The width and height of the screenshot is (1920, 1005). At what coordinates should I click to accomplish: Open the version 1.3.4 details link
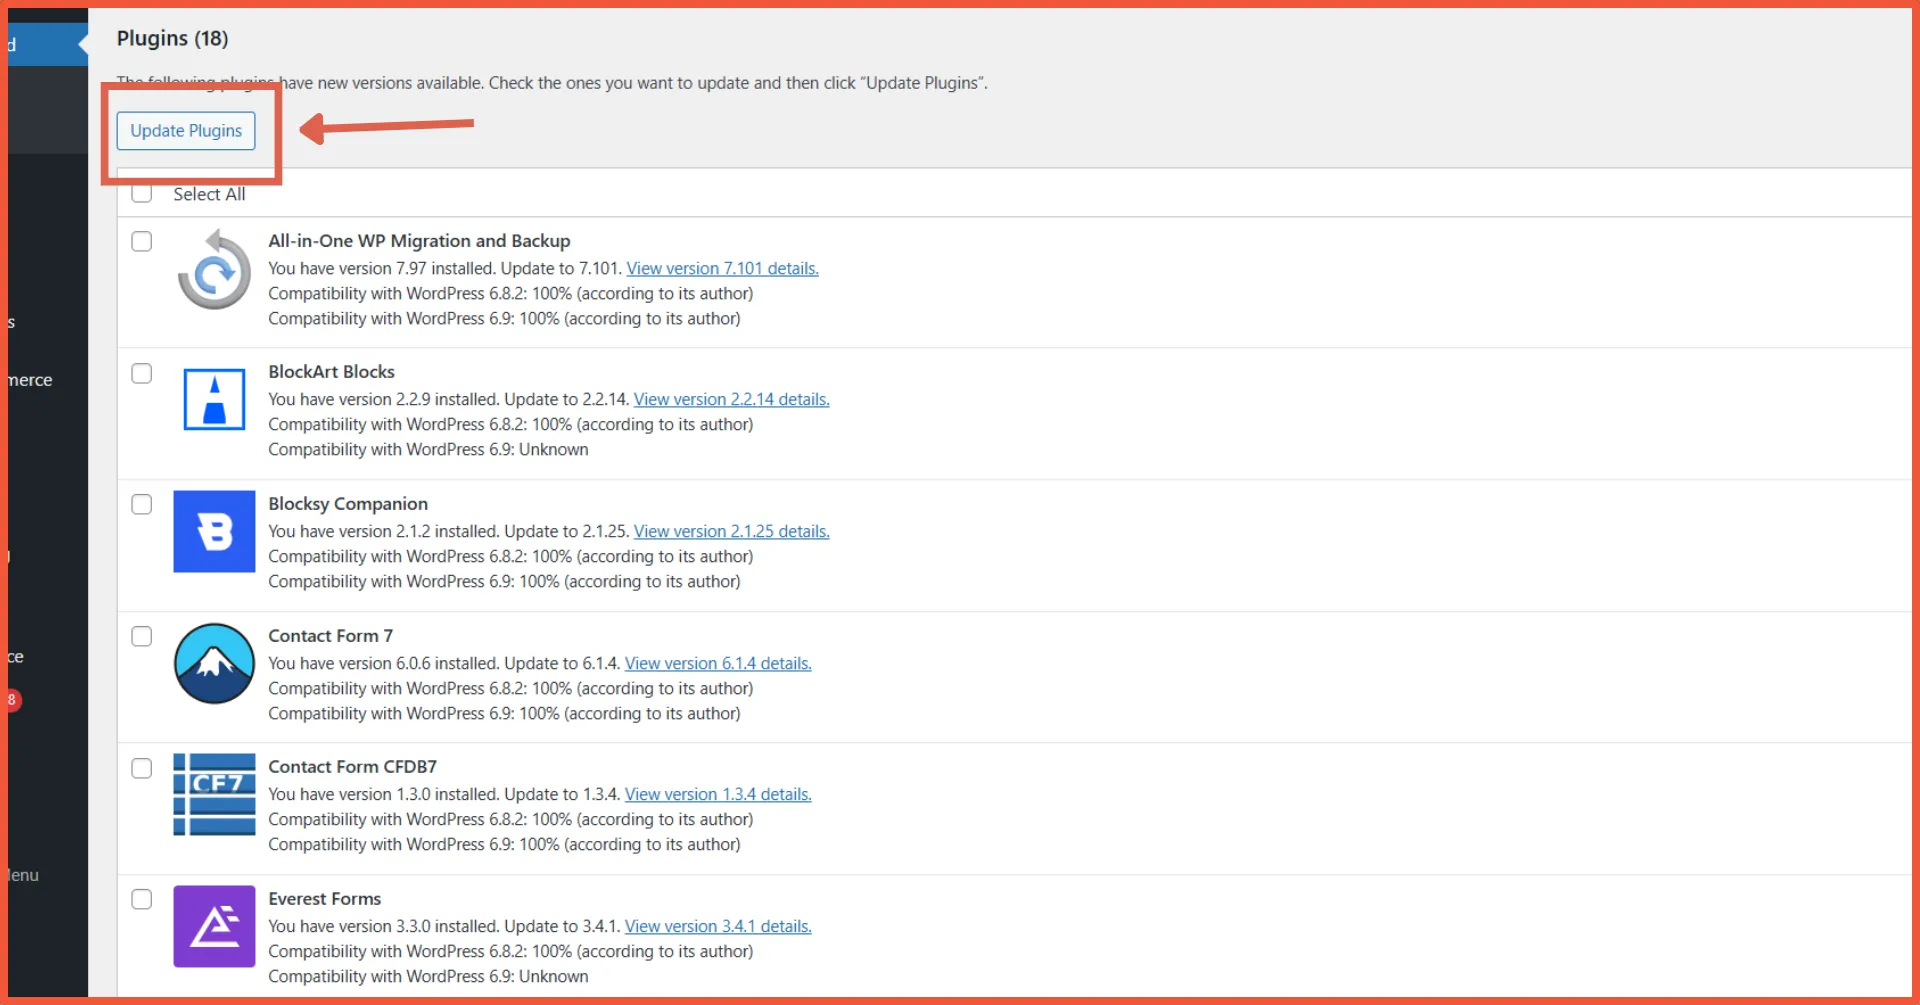pos(717,794)
